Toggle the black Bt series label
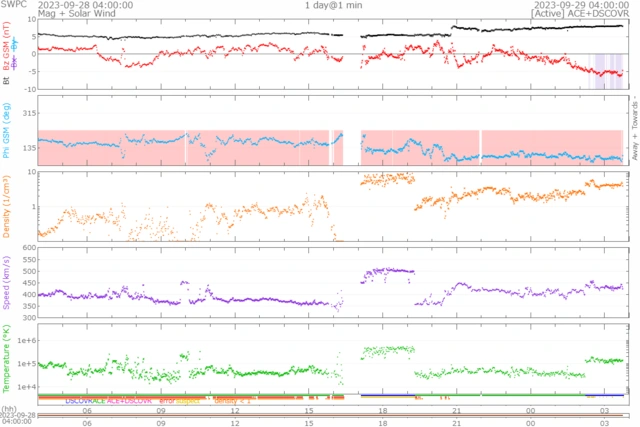 point(6,81)
